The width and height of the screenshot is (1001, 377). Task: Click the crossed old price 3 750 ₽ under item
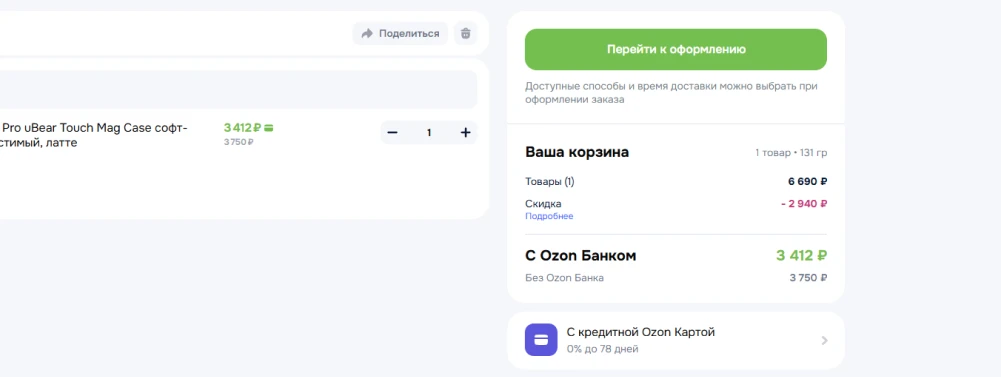[x=238, y=142]
